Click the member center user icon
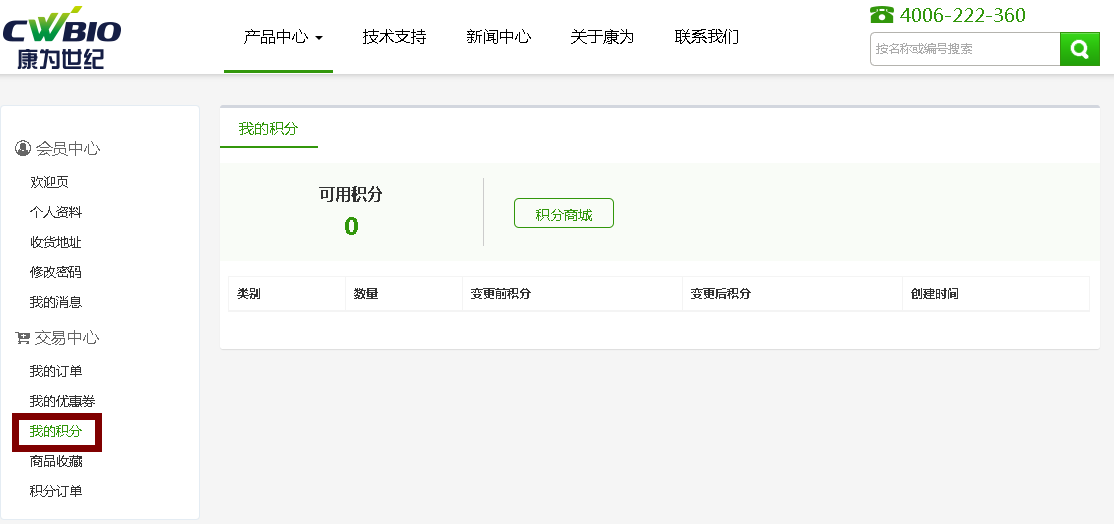 tap(23, 148)
